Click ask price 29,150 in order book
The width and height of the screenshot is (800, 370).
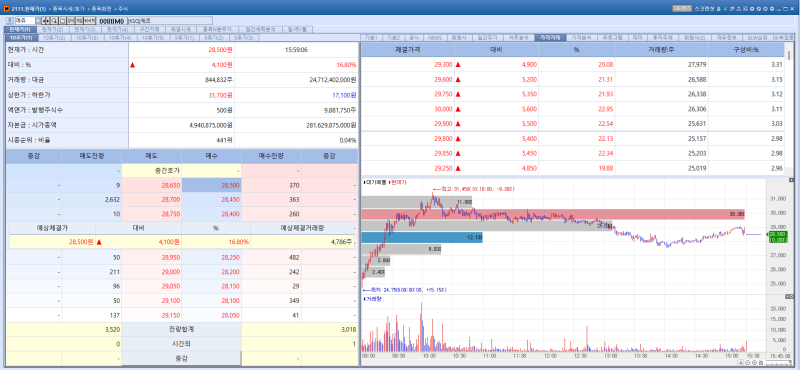point(152,315)
